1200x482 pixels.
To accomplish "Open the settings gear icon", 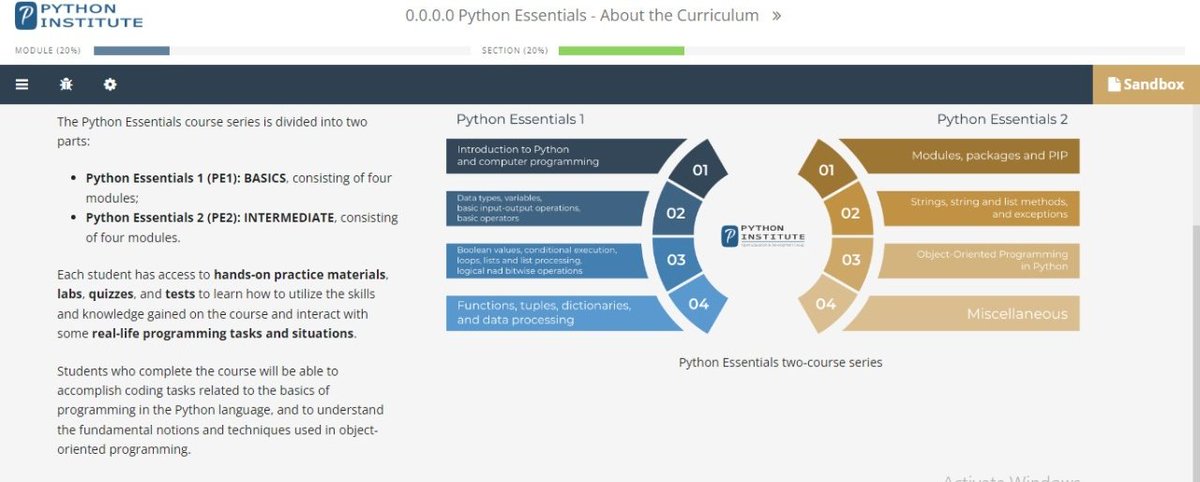I will click(111, 85).
